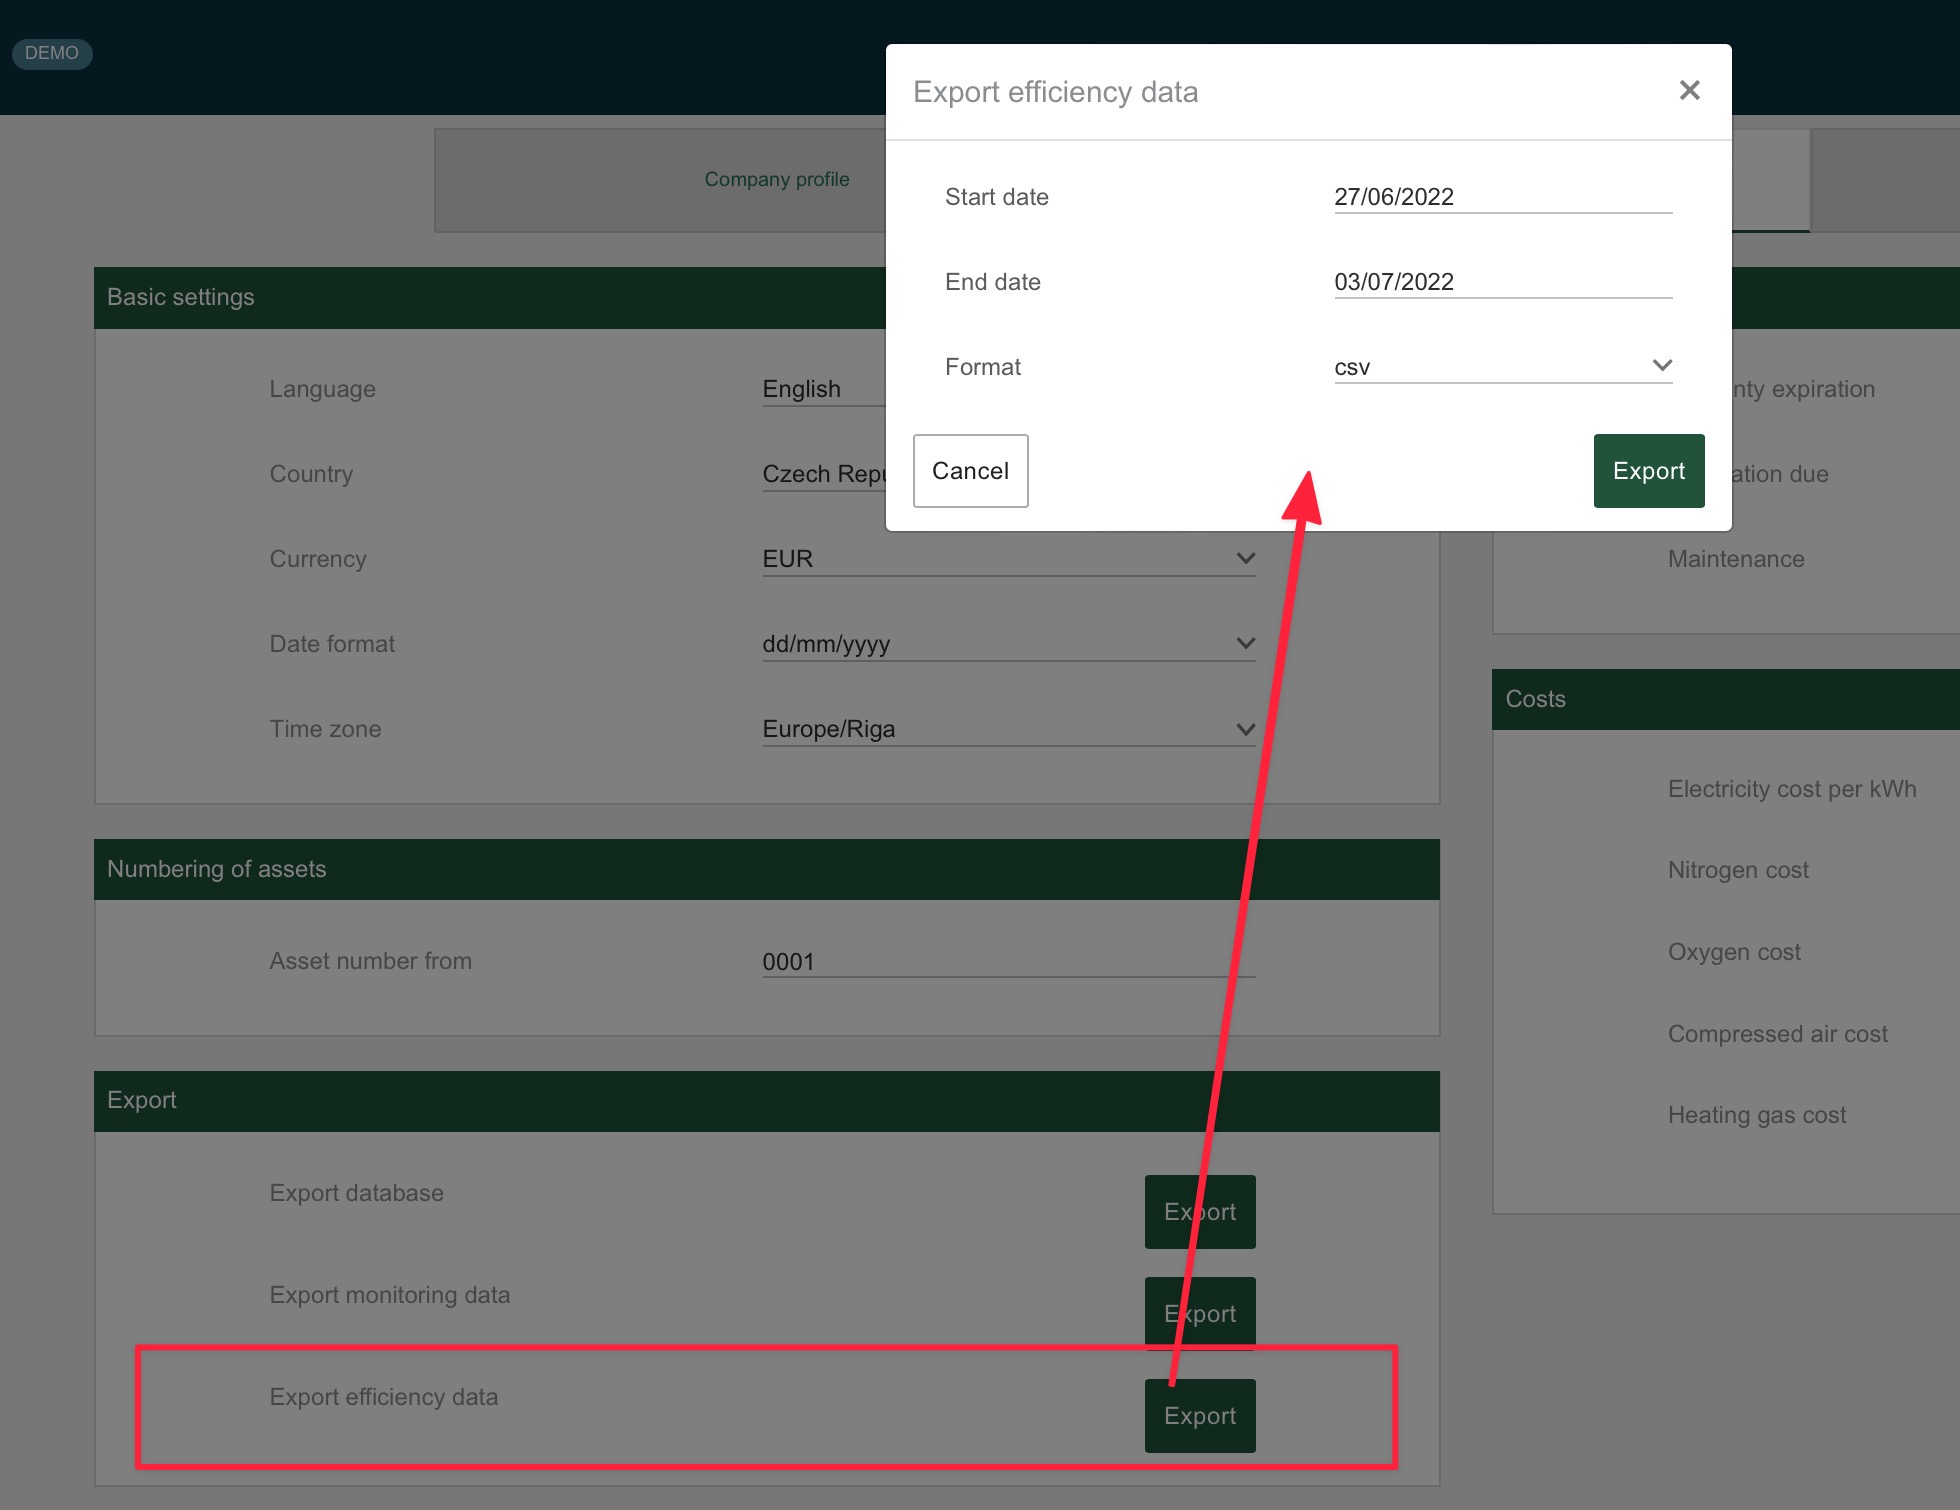Close the Export efficiency data dialog

pyautogui.click(x=1689, y=91)
